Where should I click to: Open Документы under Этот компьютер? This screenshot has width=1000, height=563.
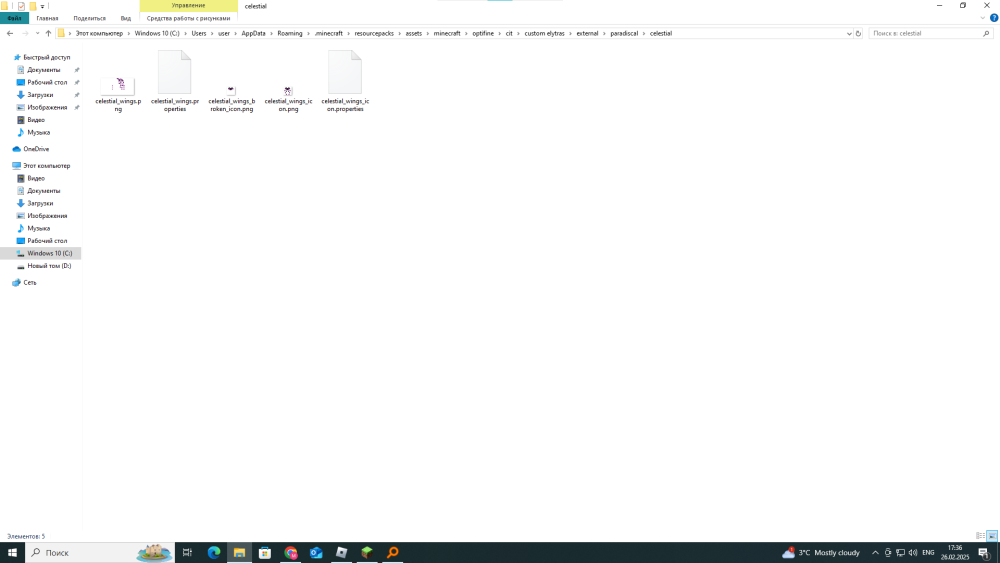pos(43,191)
